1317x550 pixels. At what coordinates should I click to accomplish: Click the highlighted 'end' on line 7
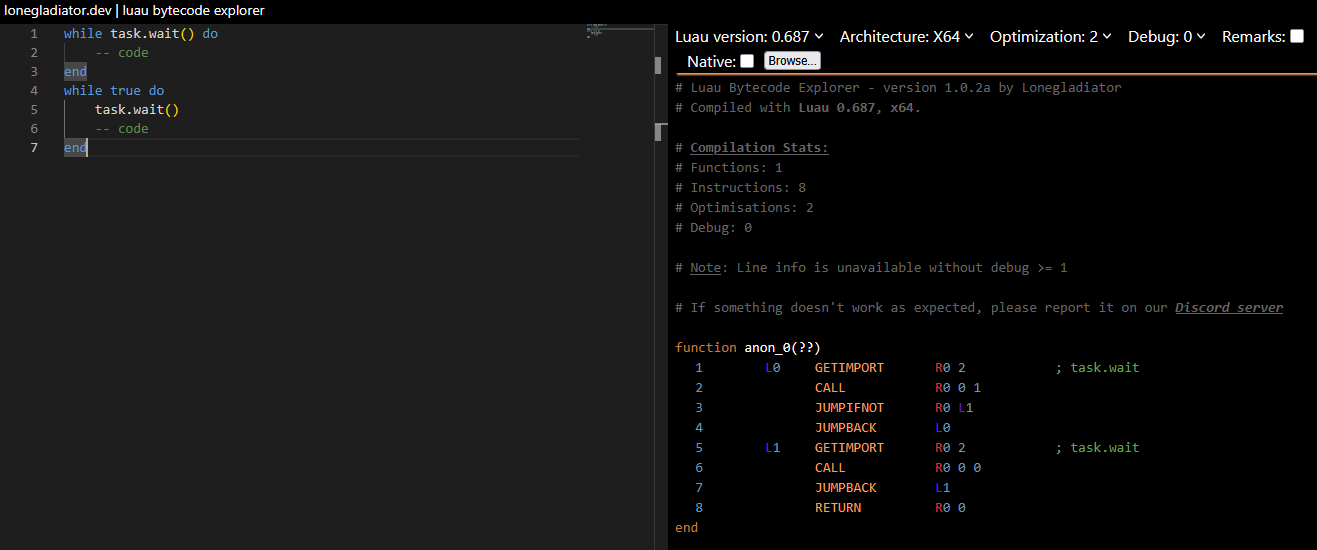(x=75, y=148)
